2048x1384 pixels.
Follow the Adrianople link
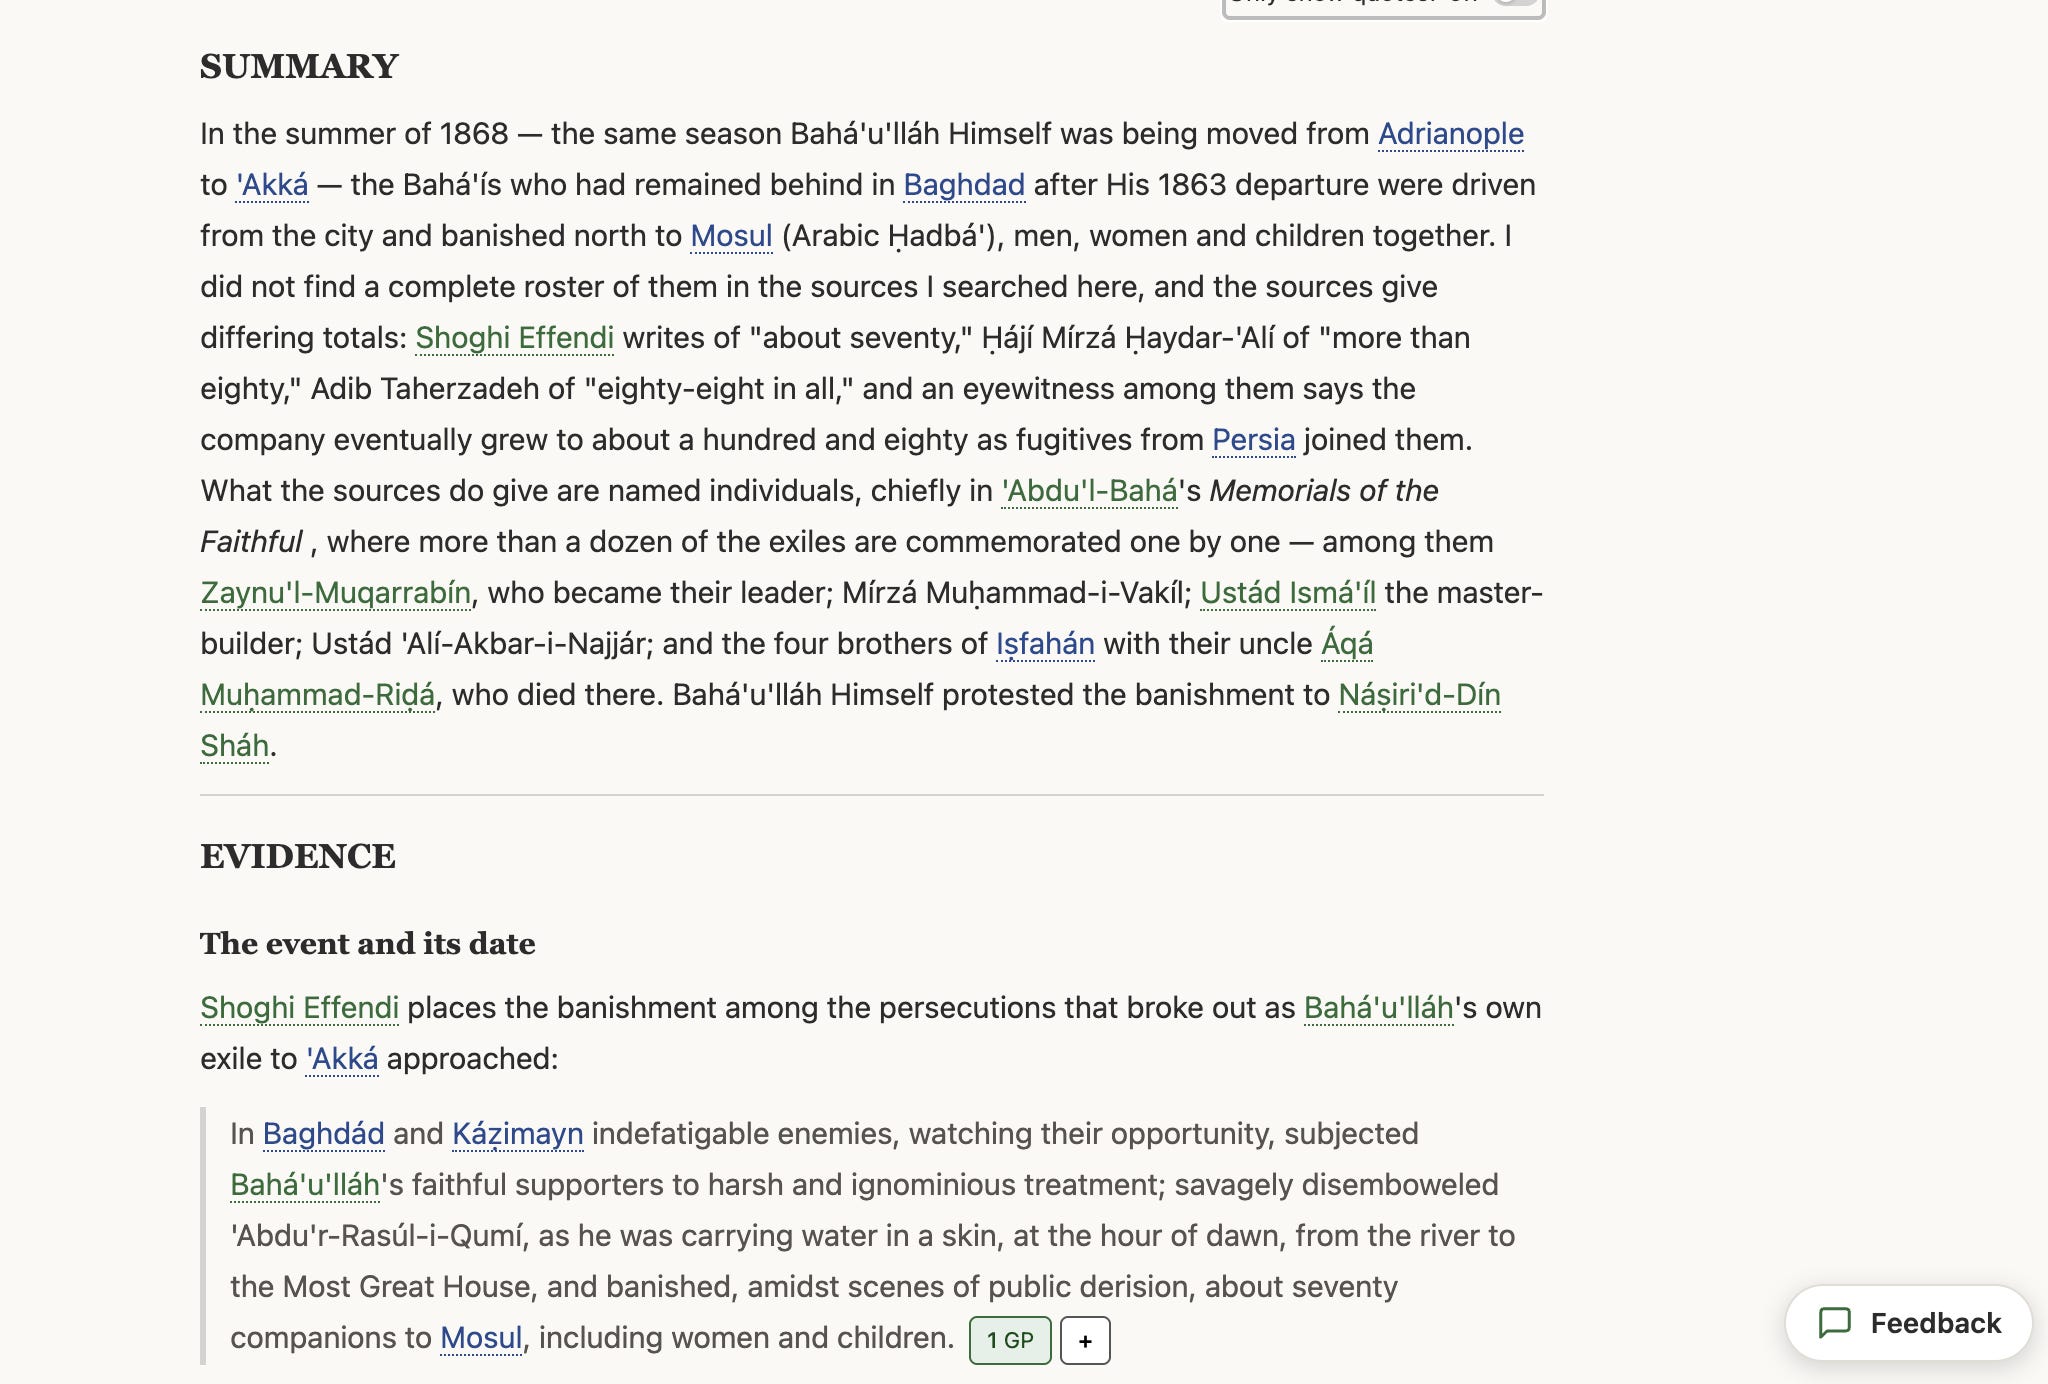[1451, 134]
